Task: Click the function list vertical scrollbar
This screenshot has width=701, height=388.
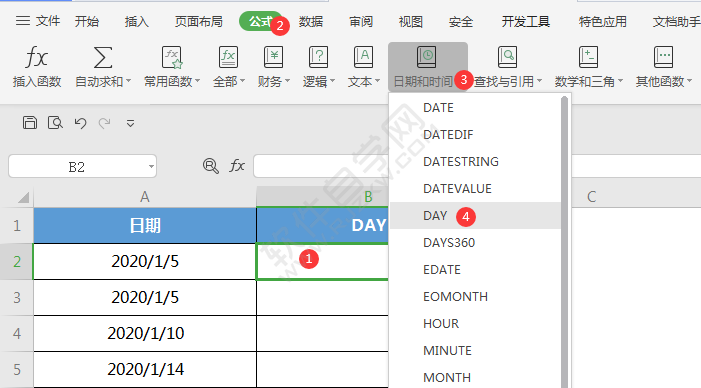Action: coord(565,241)
